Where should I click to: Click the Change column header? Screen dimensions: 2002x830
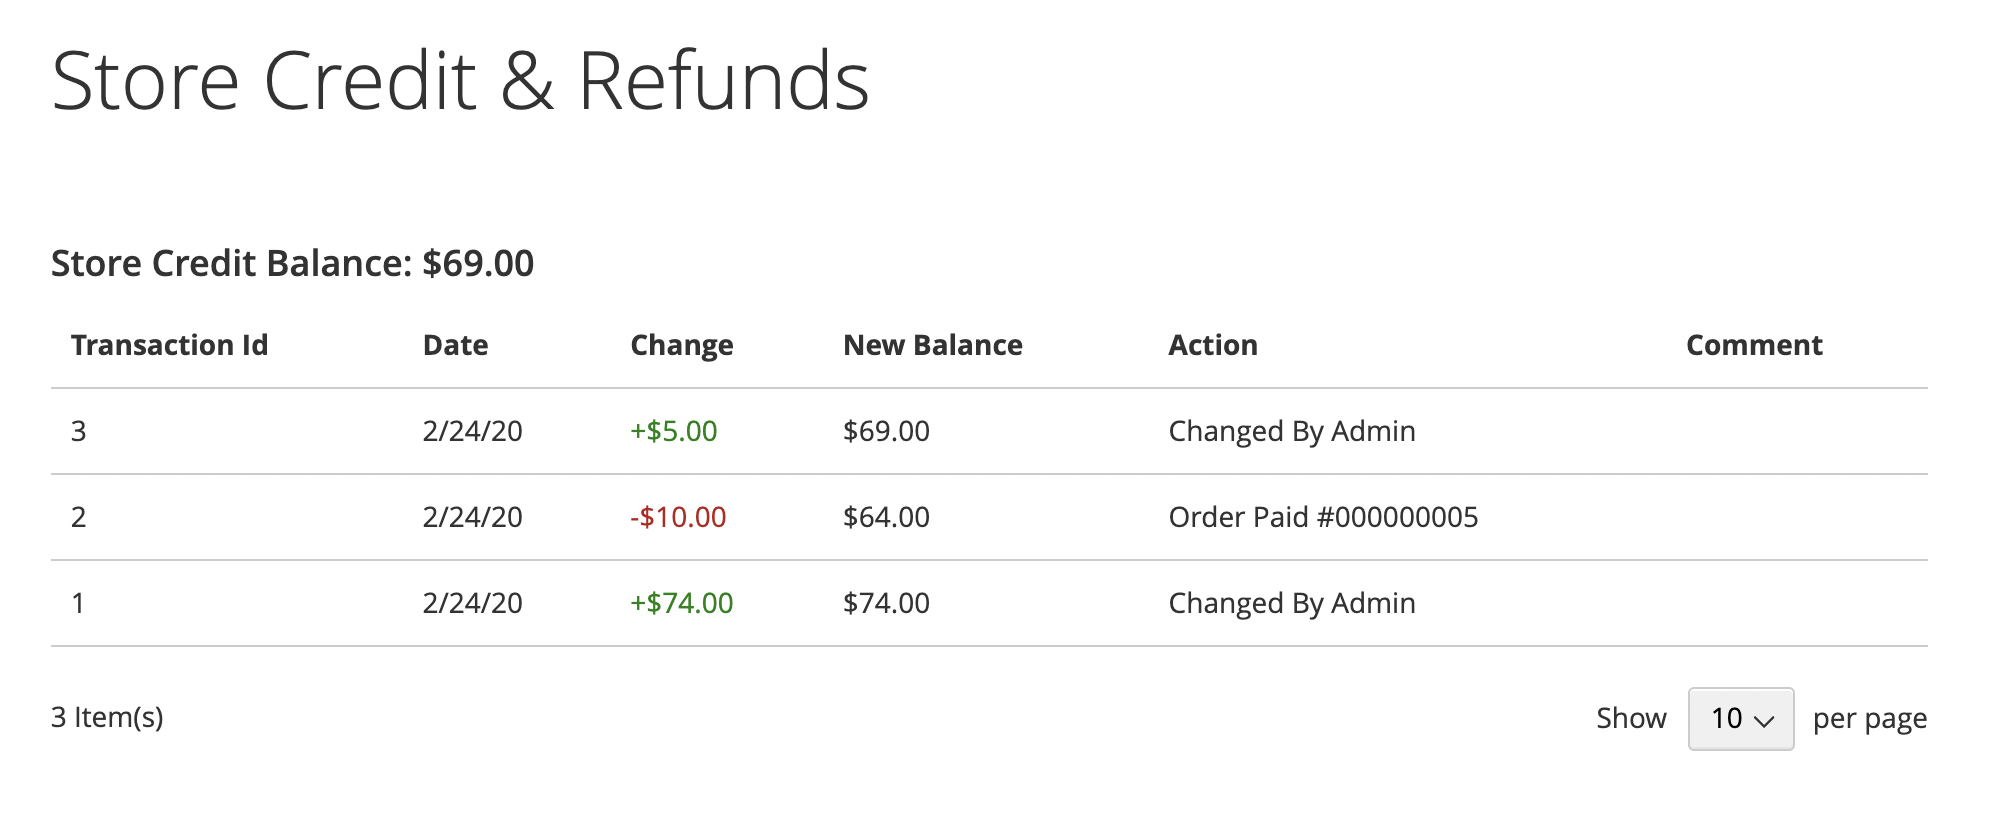pos(682,346)
